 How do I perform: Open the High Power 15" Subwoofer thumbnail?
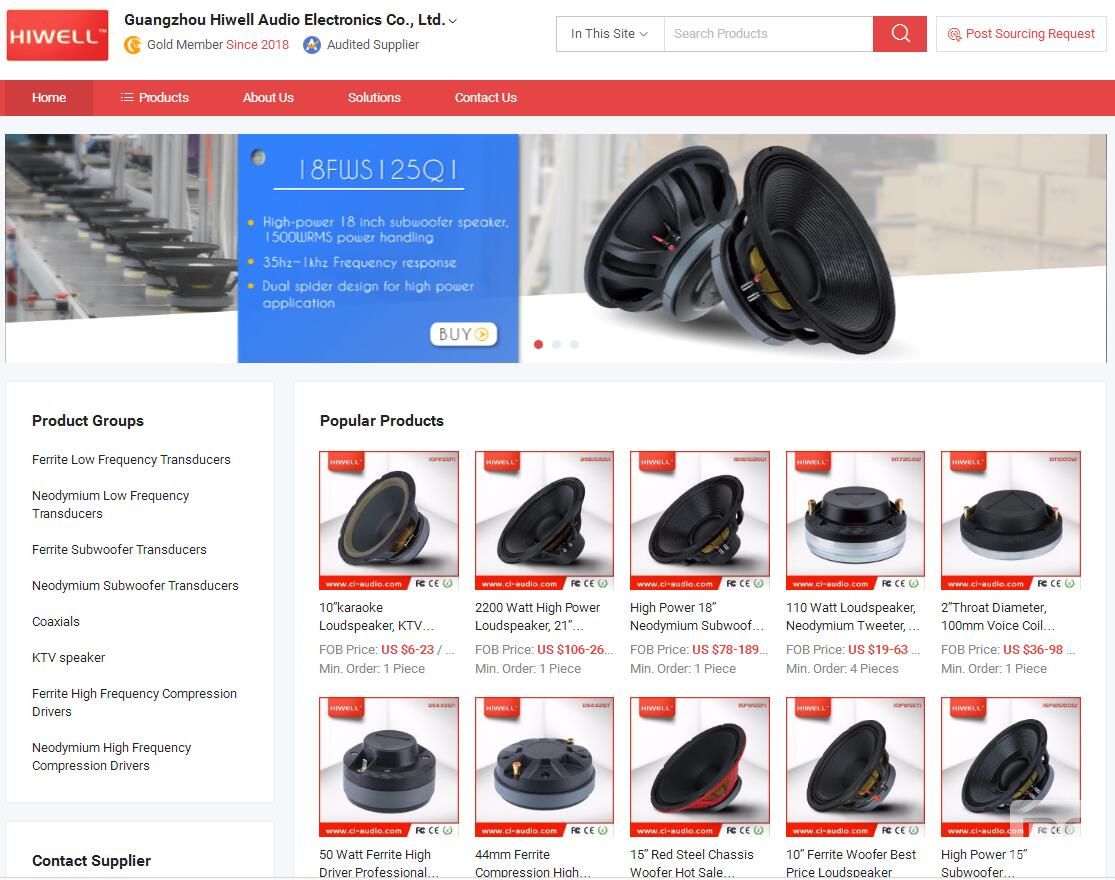[1011, 767]
